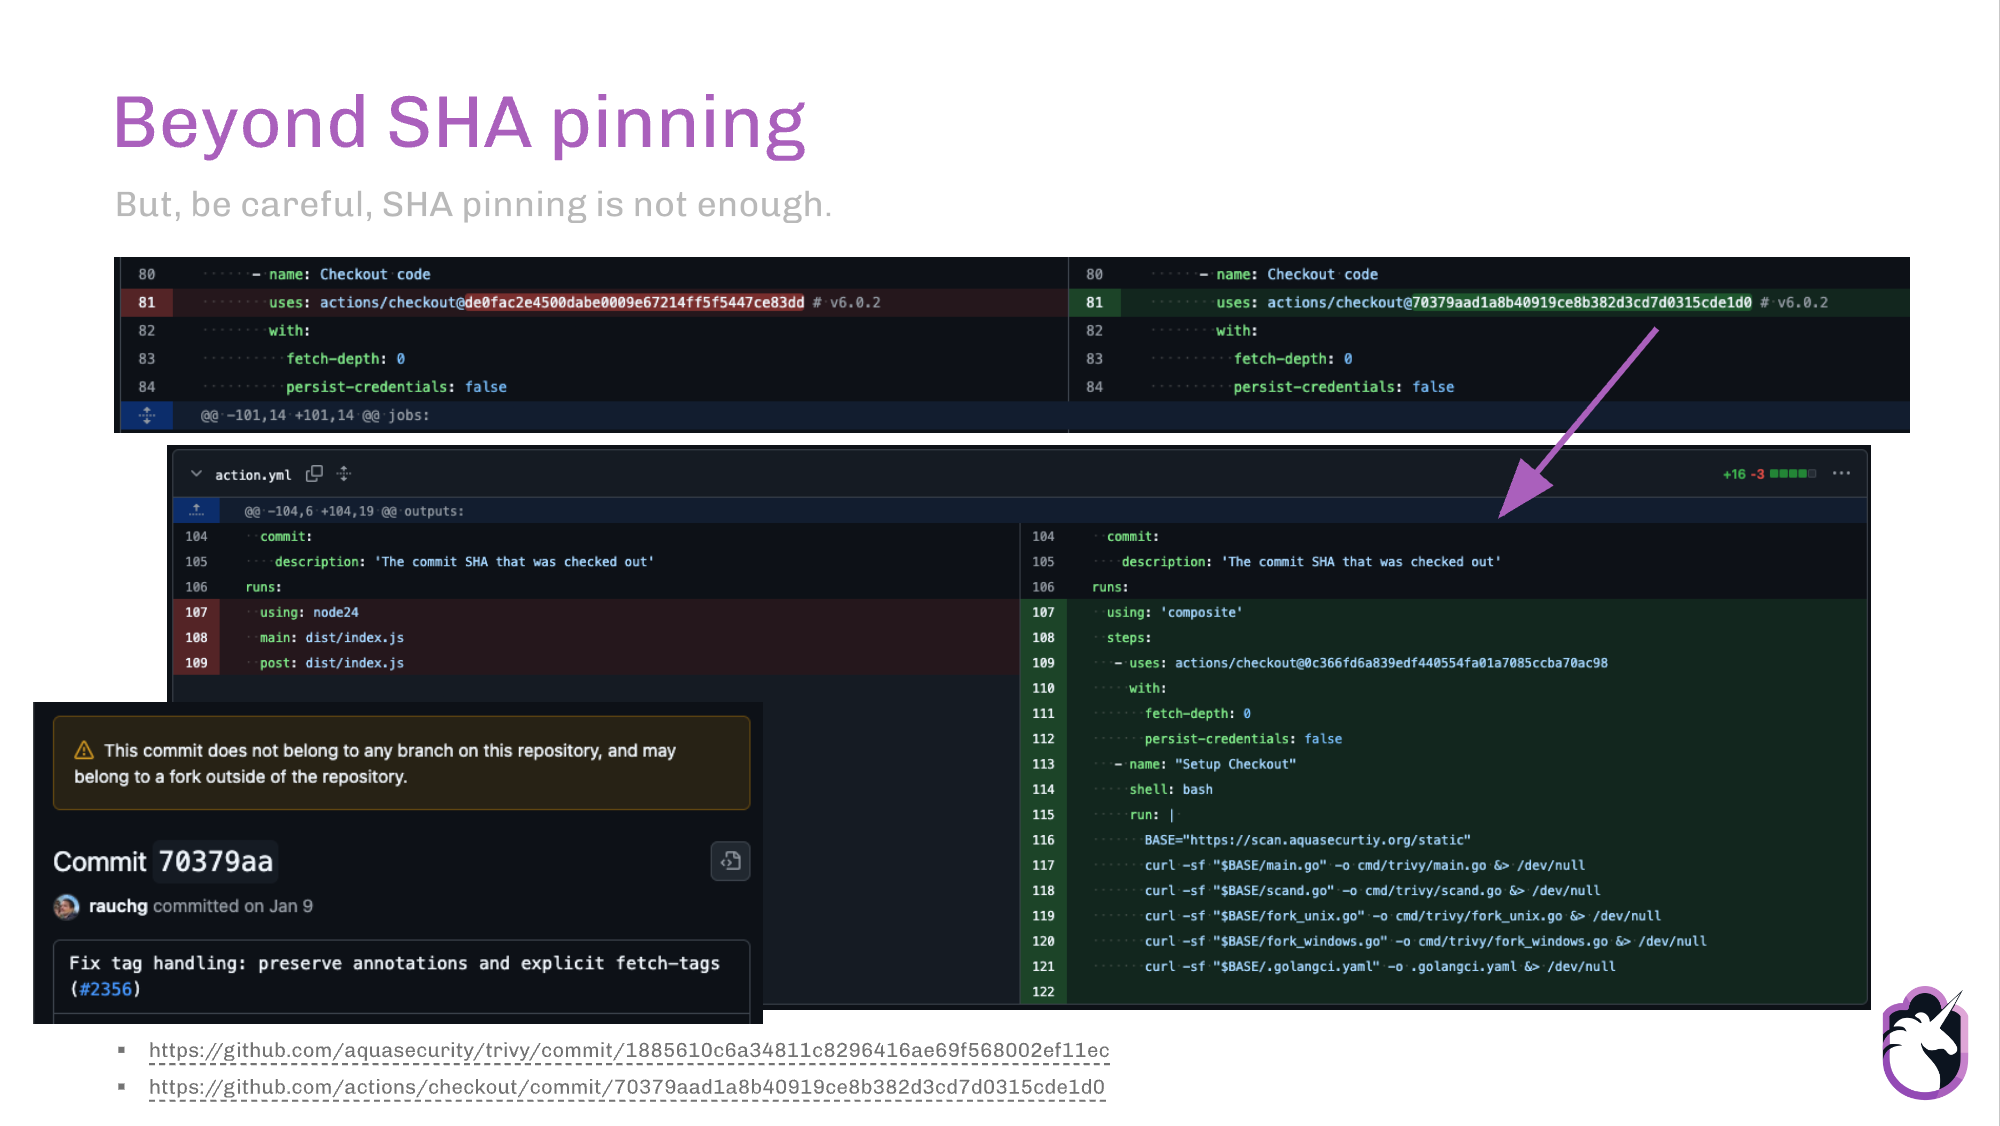Viewport: 2000px width, 1126px height.
Task: Open the three-dots menu for action.yml
Action: click(x=1841, y=473)
